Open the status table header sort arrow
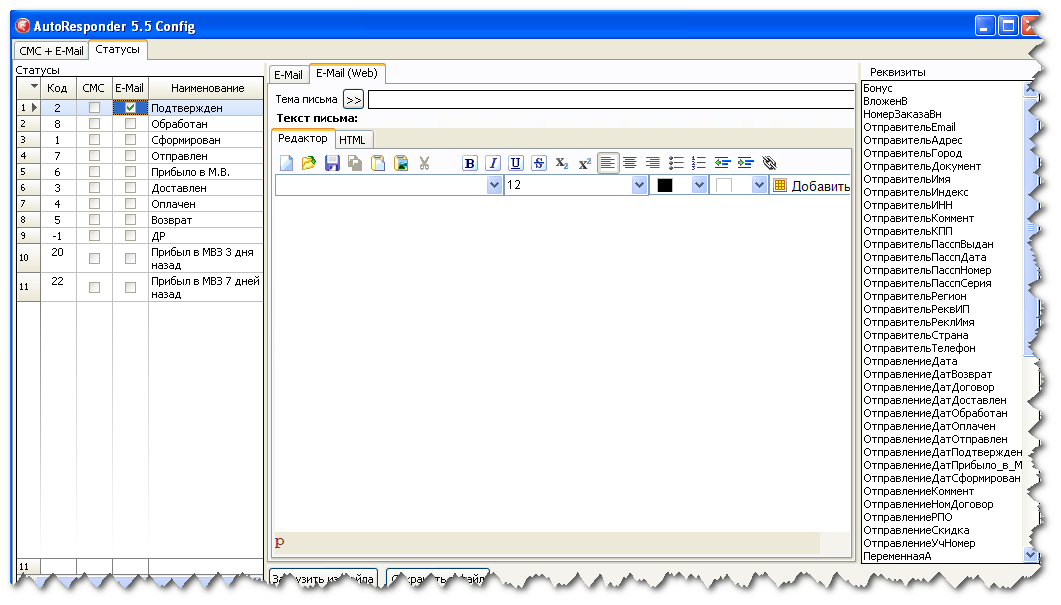 click(34, 87)
